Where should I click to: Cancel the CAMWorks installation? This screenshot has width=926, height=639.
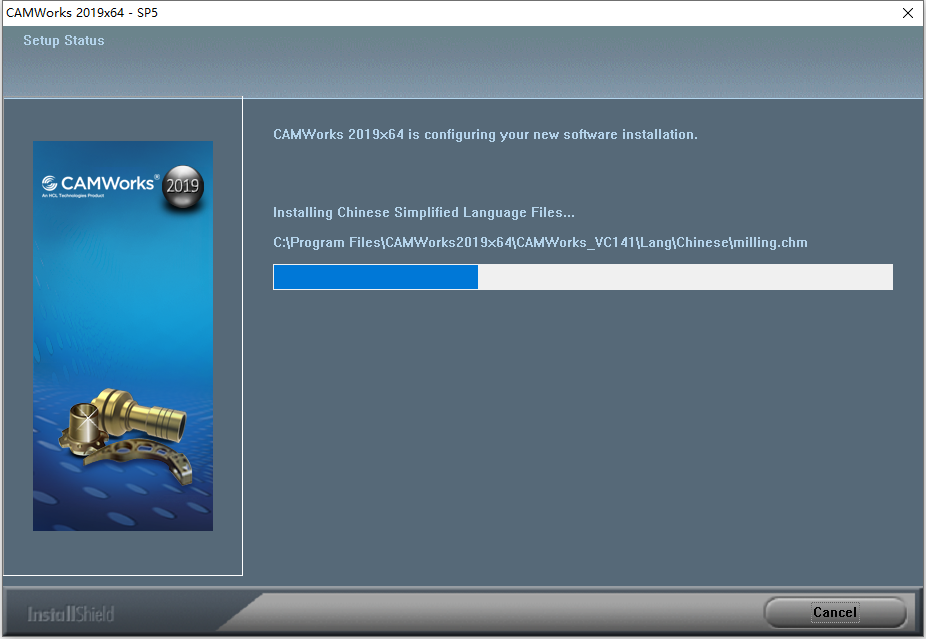(x=834, y=612)
